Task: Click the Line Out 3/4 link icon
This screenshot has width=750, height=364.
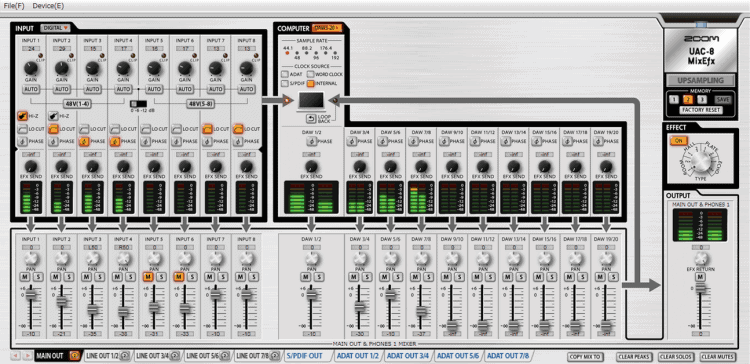Action: pyautogui.click(x=175, y=356)
